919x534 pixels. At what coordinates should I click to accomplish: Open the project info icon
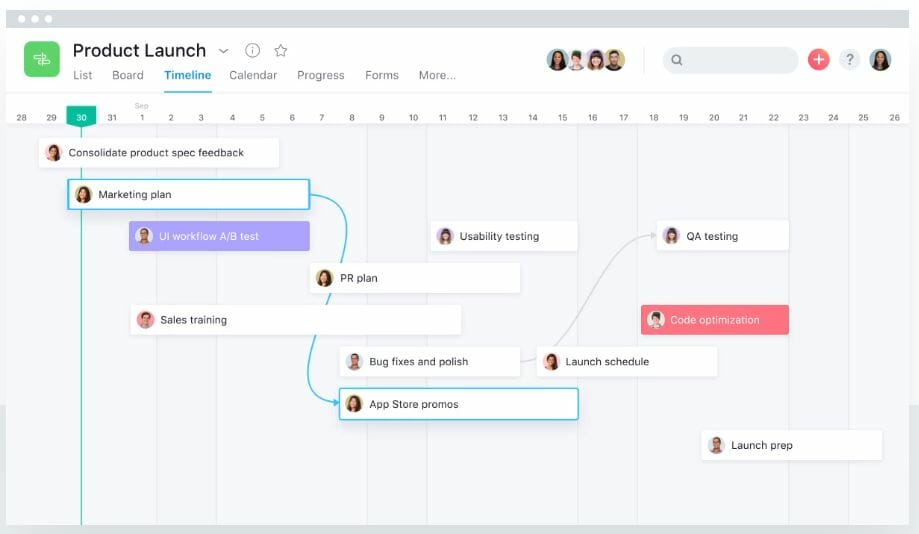tap(253, 50)
